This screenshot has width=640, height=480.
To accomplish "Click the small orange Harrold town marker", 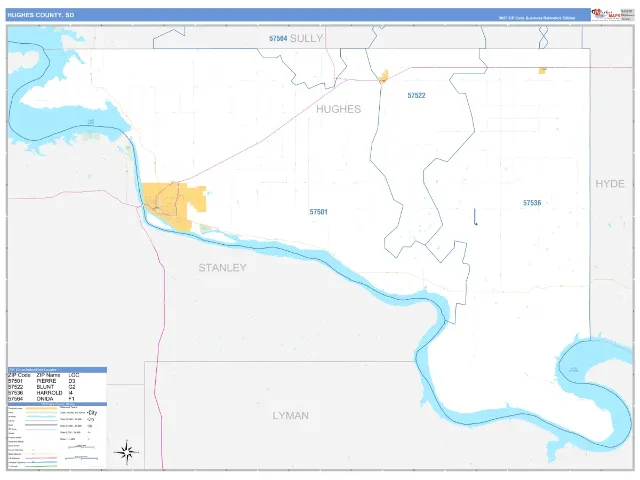I will [542, 71].
